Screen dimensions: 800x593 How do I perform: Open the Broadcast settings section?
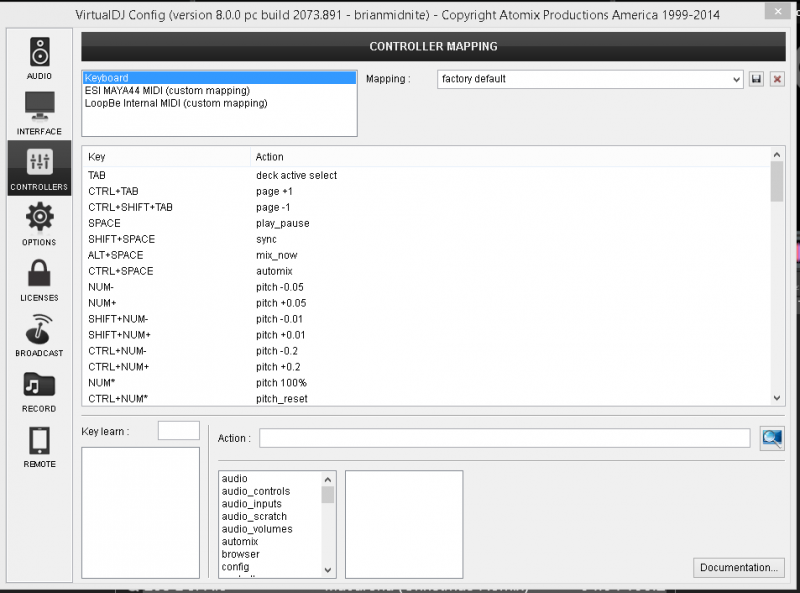pyautogui.click(x=39, y=335)
